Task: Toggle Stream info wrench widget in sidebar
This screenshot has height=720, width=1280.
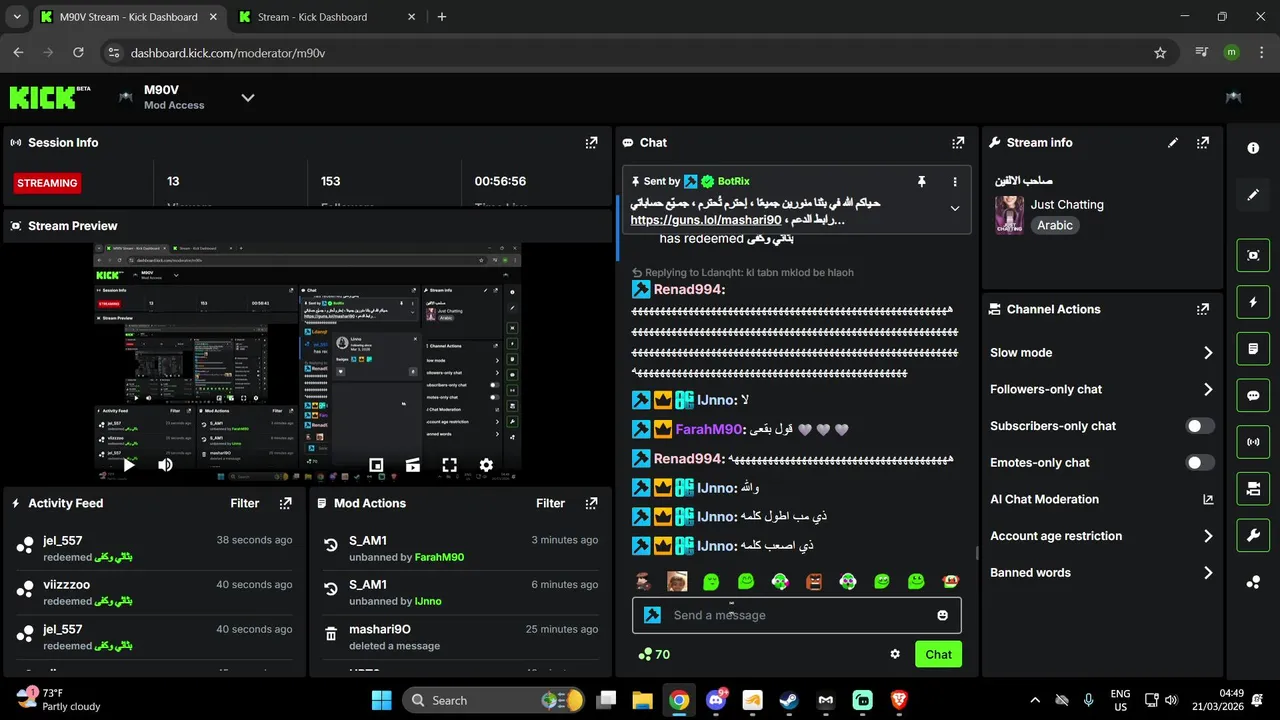Action: point(1253,536)
